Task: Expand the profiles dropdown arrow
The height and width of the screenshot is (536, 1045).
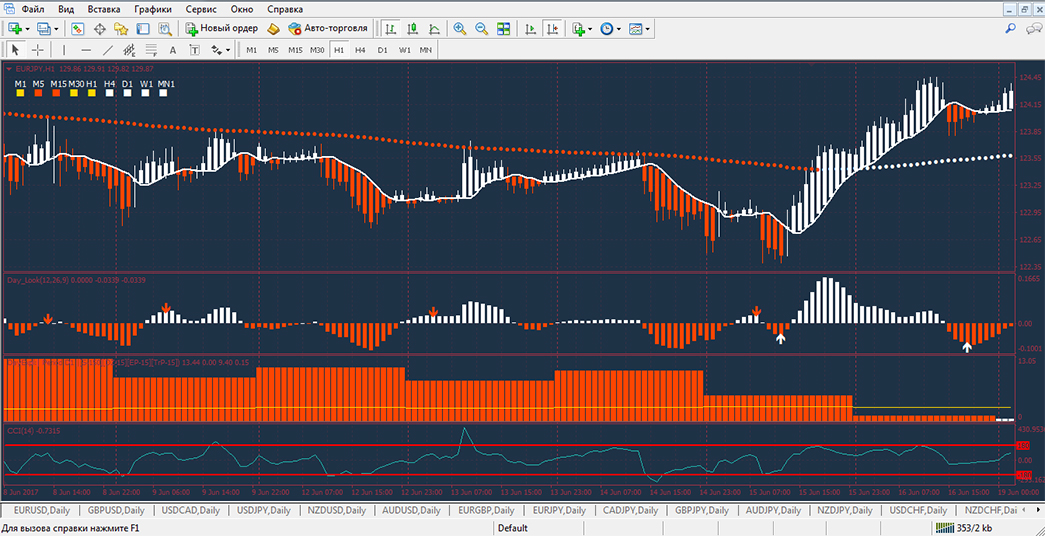Action: 56,29
